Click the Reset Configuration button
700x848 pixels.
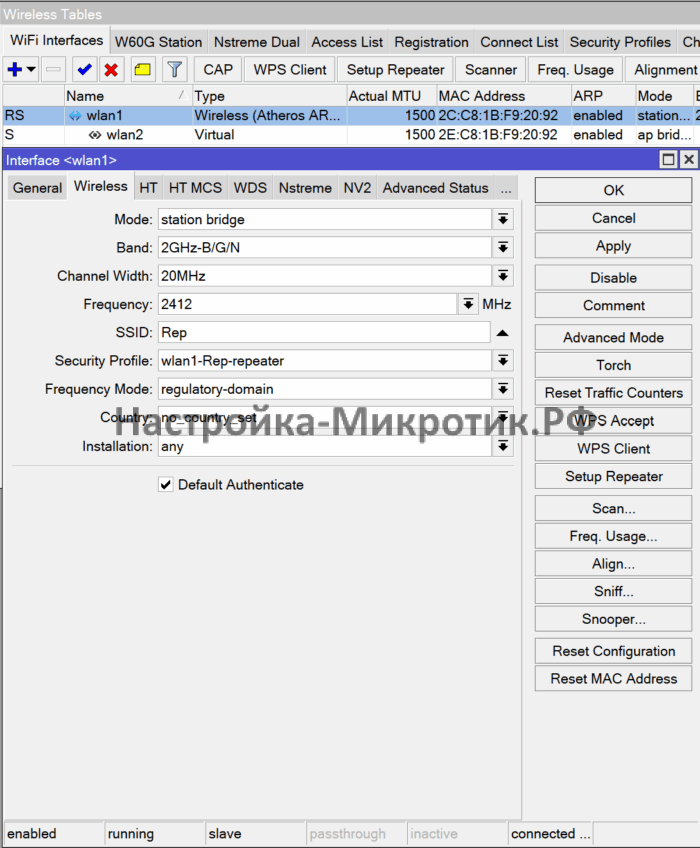[613, 651]
